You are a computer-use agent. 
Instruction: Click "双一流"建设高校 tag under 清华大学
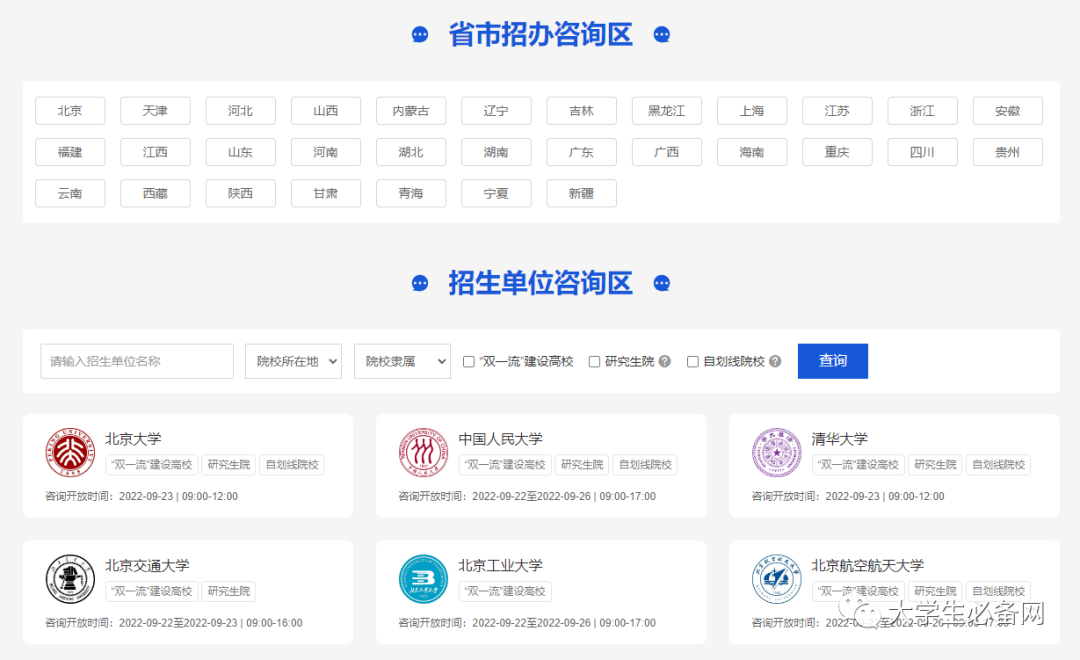(x=858, y=464)
